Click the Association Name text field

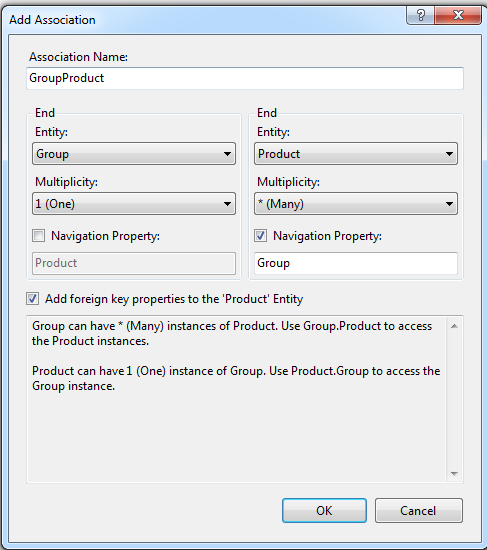(x=245, y=78)
